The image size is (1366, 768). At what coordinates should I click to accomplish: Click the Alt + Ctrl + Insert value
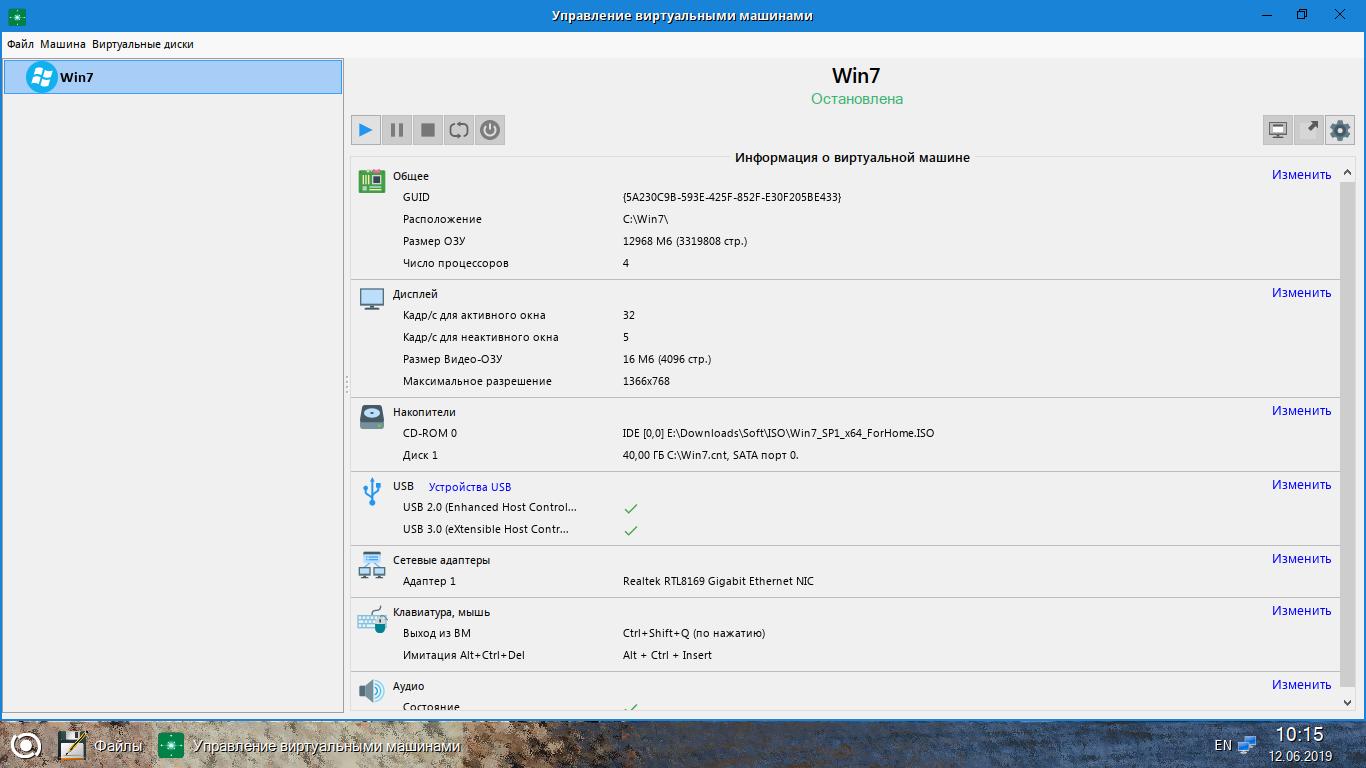point(667,656)
